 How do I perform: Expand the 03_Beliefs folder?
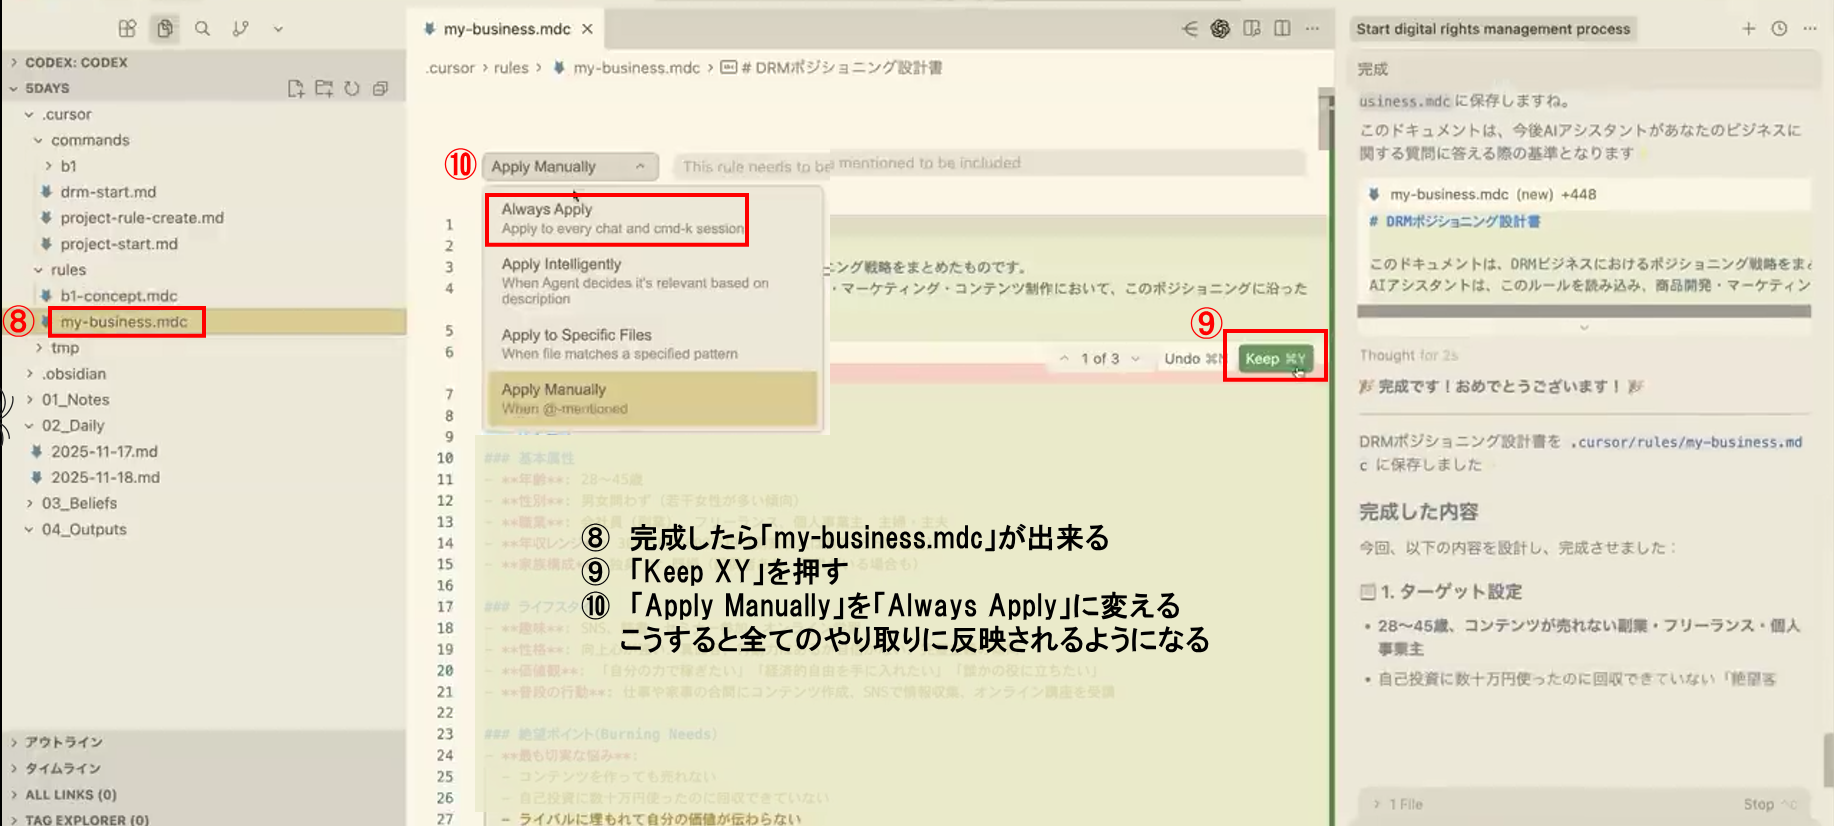pyautogui.click(x=79, y=503)
